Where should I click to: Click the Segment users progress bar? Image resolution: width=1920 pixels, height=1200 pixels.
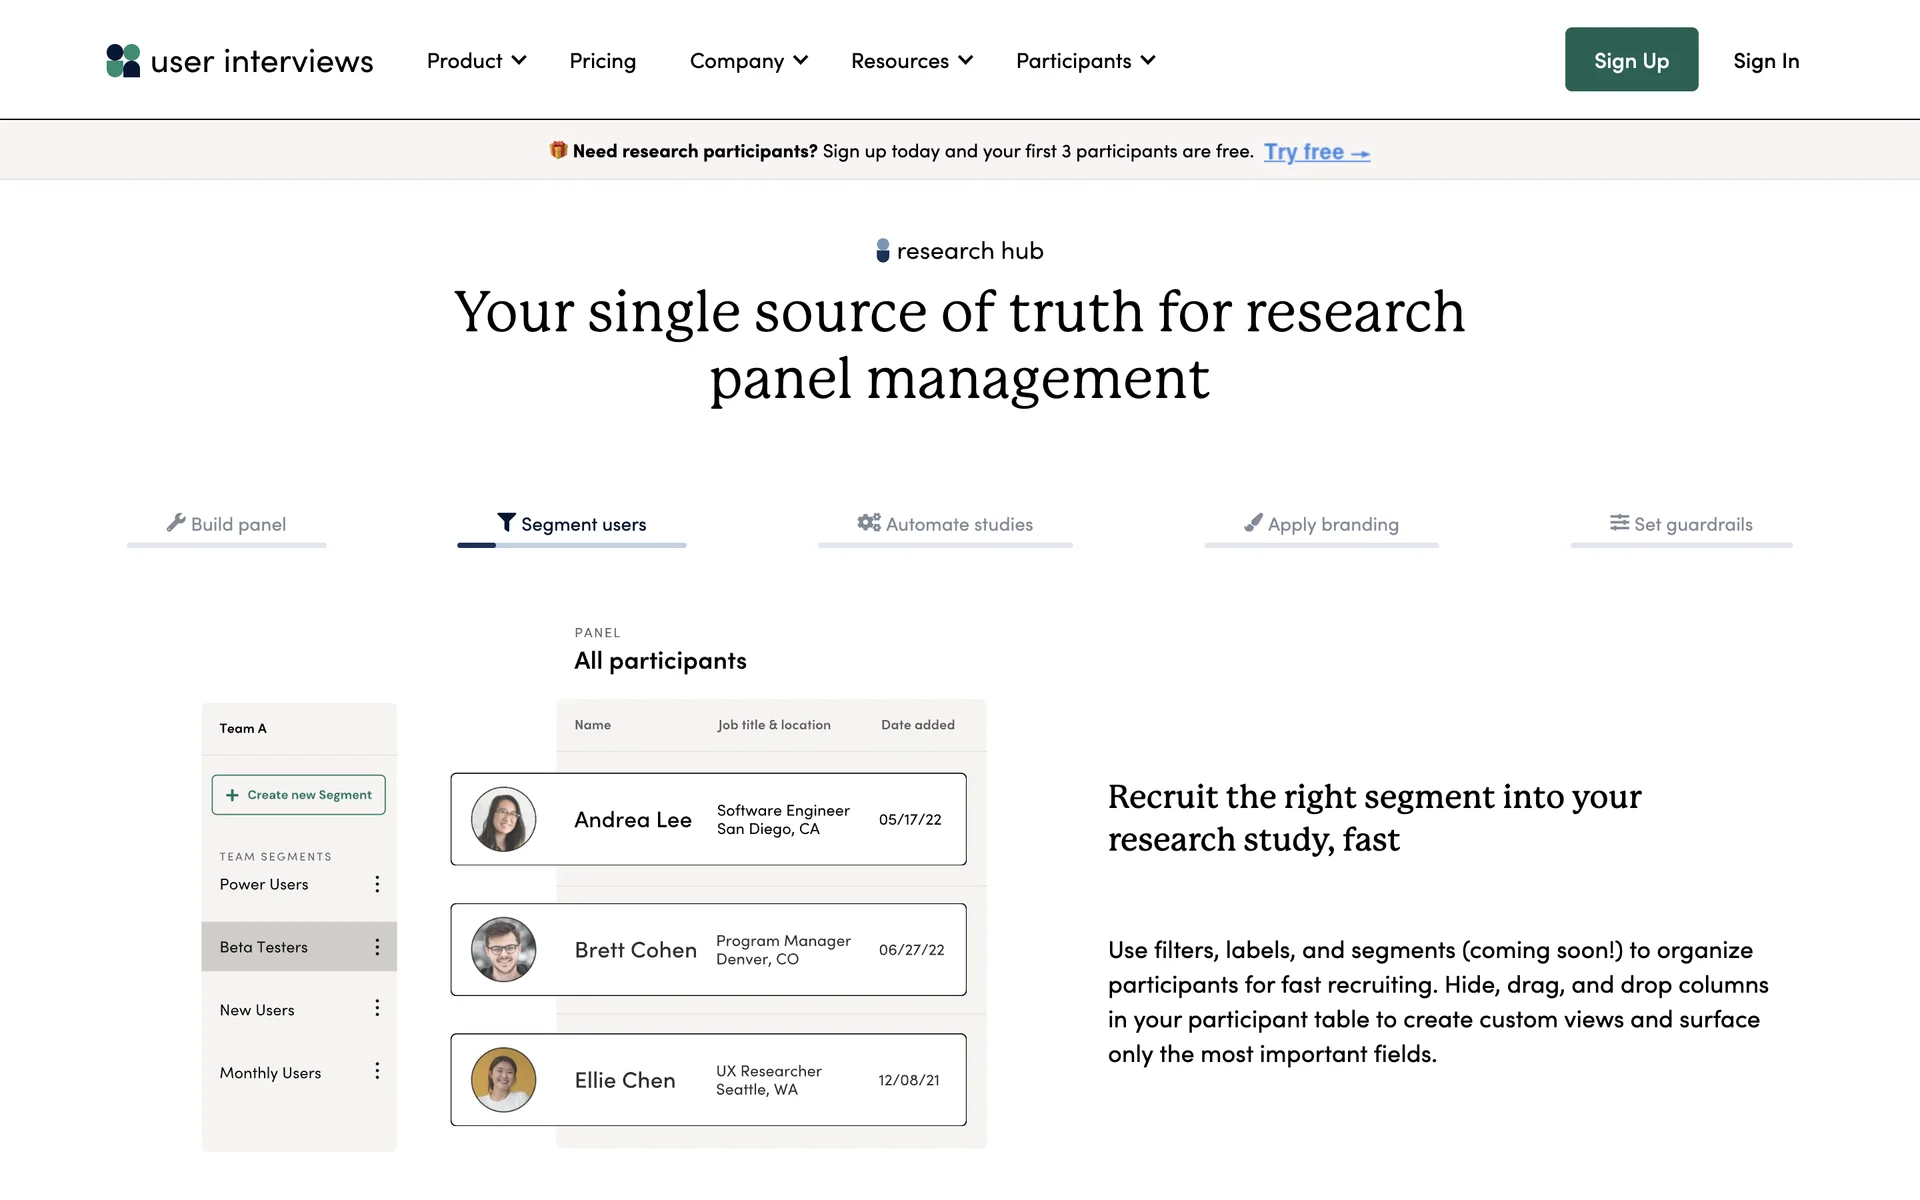(x=572, y=545)
